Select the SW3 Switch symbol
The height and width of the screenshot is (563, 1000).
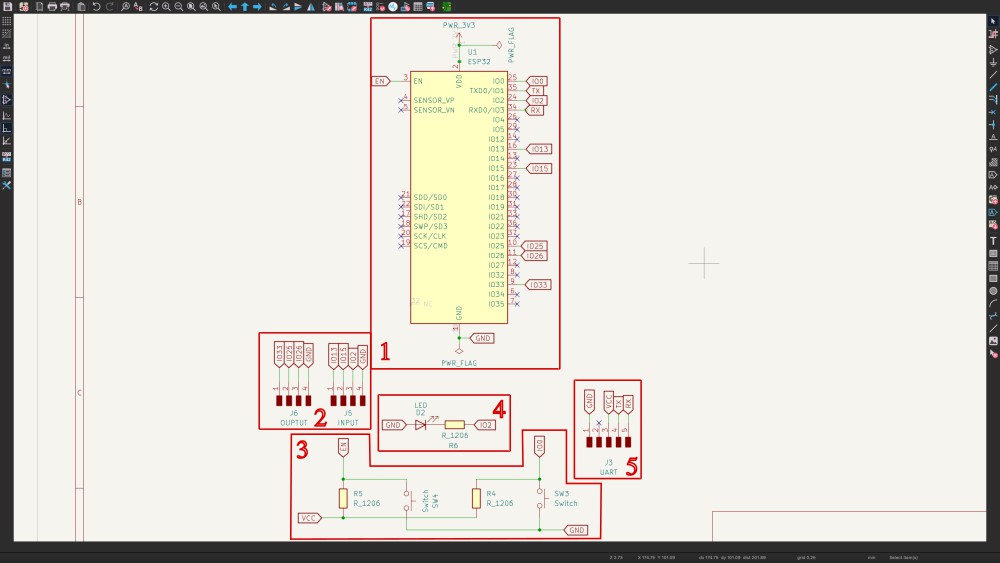pos(540,499)
